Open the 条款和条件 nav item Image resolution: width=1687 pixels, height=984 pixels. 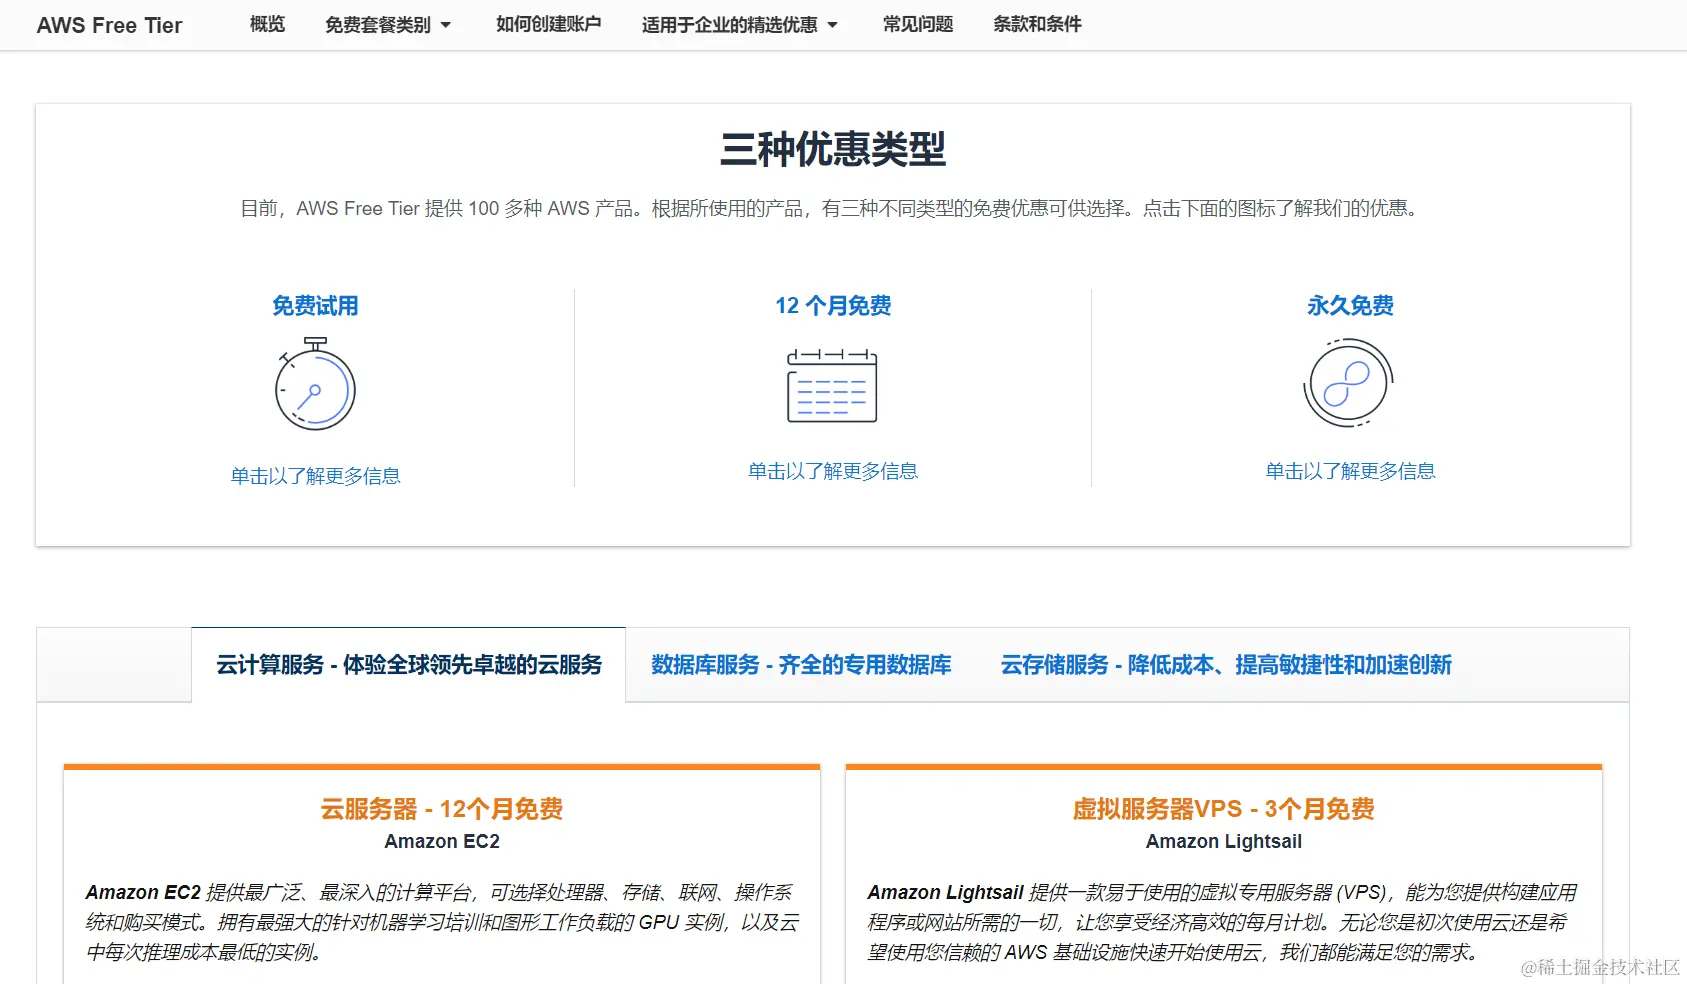(1037, 24)
